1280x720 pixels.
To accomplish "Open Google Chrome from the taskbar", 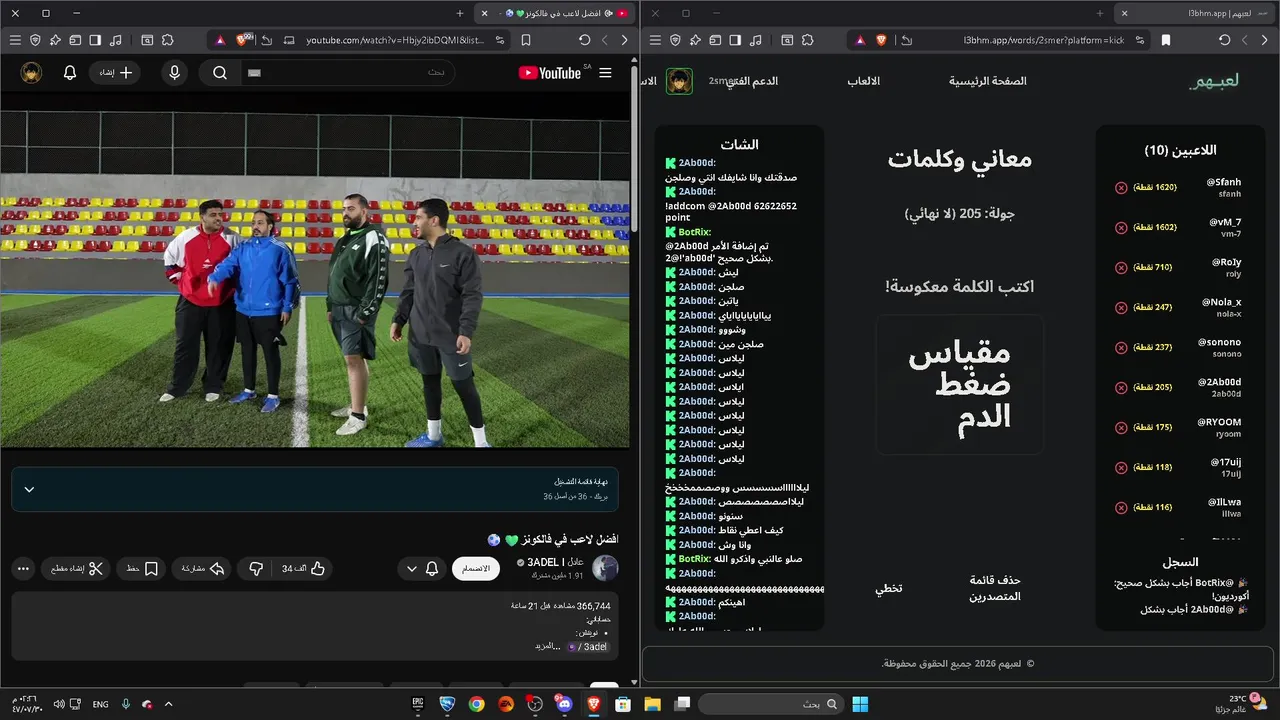I will (x=476, y=704).
